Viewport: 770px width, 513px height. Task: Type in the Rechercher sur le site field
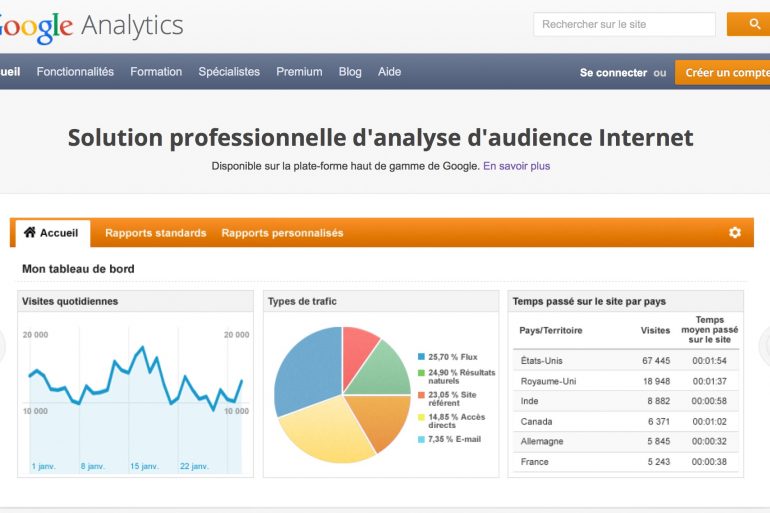tap(624, 24)
